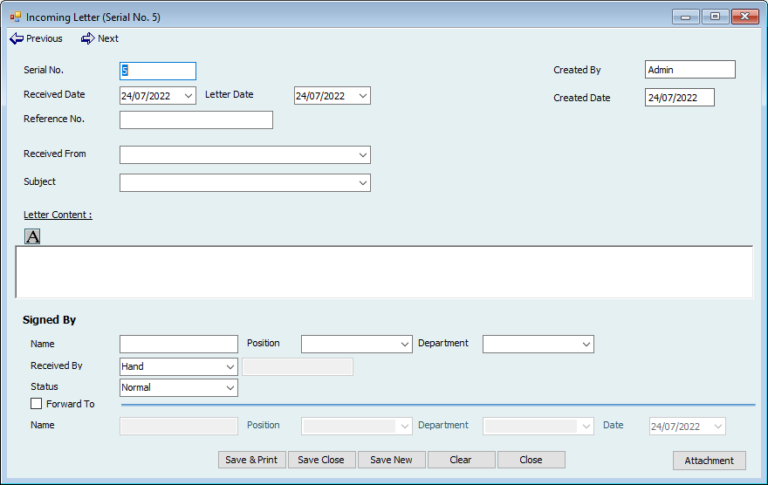Click the Save Close button

pos(321,460)
